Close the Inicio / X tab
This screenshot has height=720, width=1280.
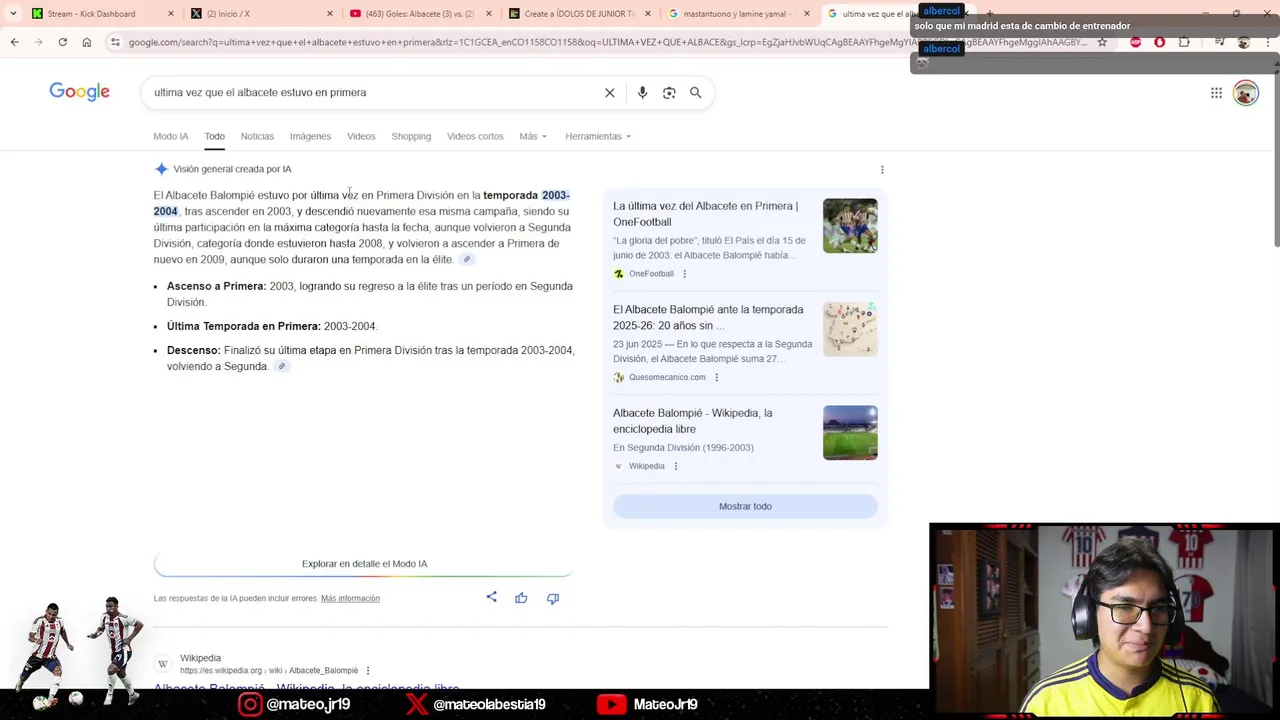(330, 13)
